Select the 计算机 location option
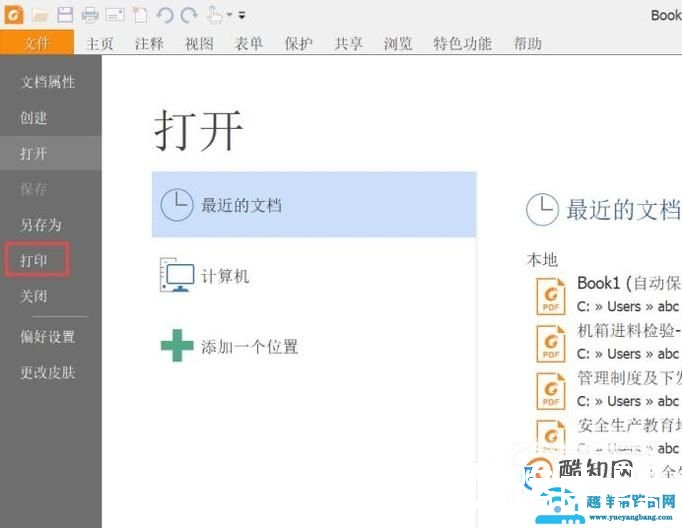Image resolution: width=682 pixels, height=528 pixels. tap(314, 276)
